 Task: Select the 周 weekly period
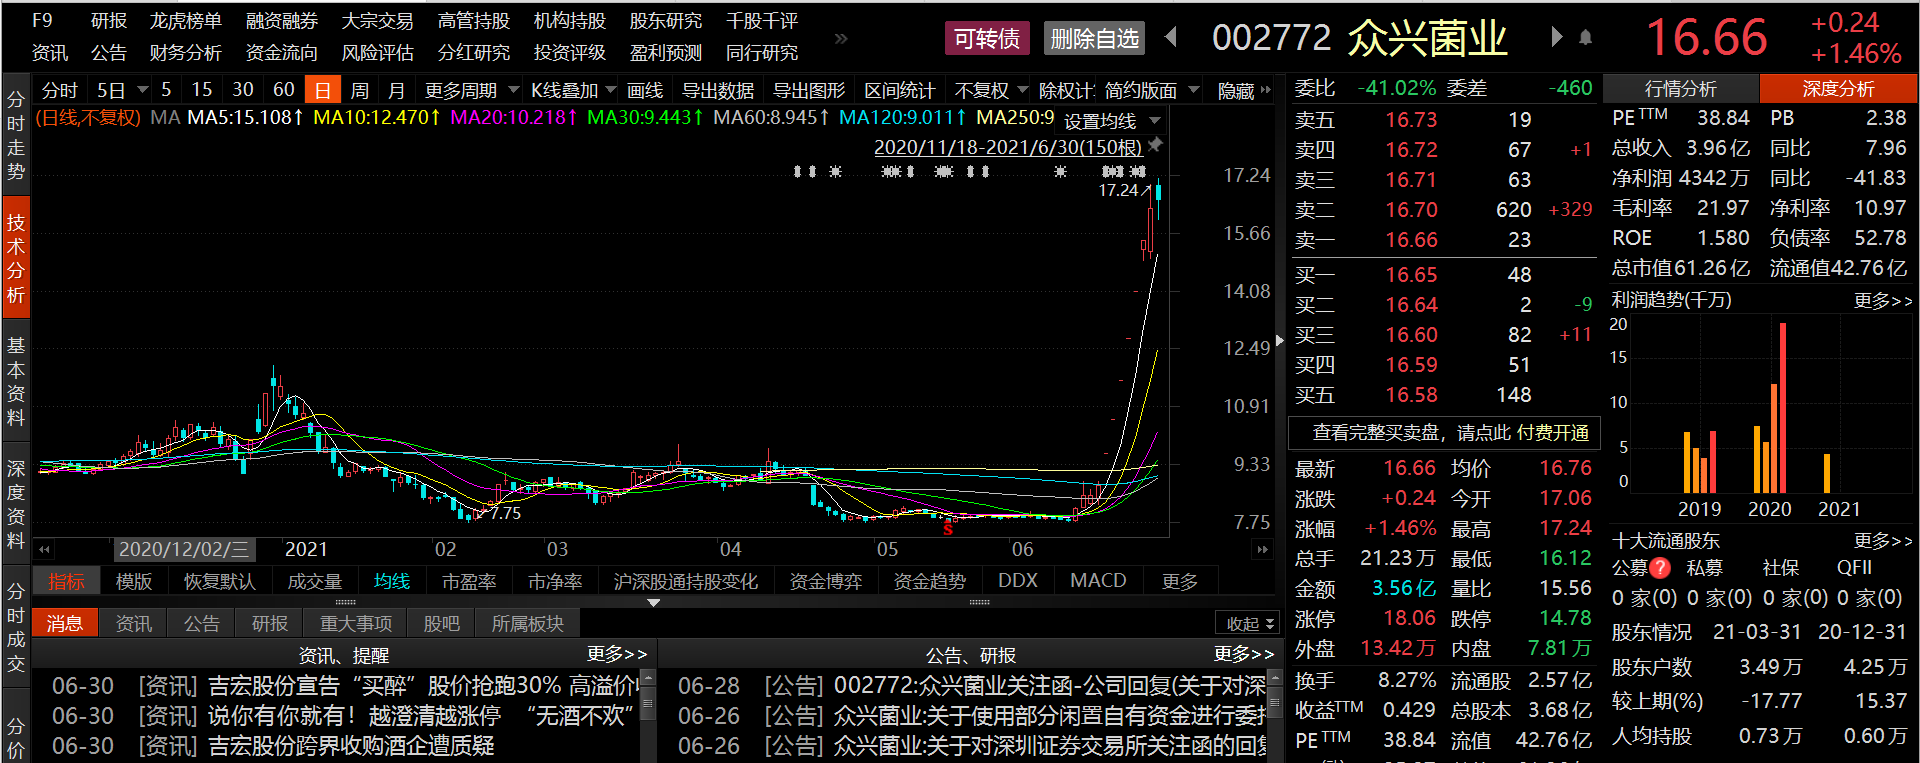click(359, 90)
